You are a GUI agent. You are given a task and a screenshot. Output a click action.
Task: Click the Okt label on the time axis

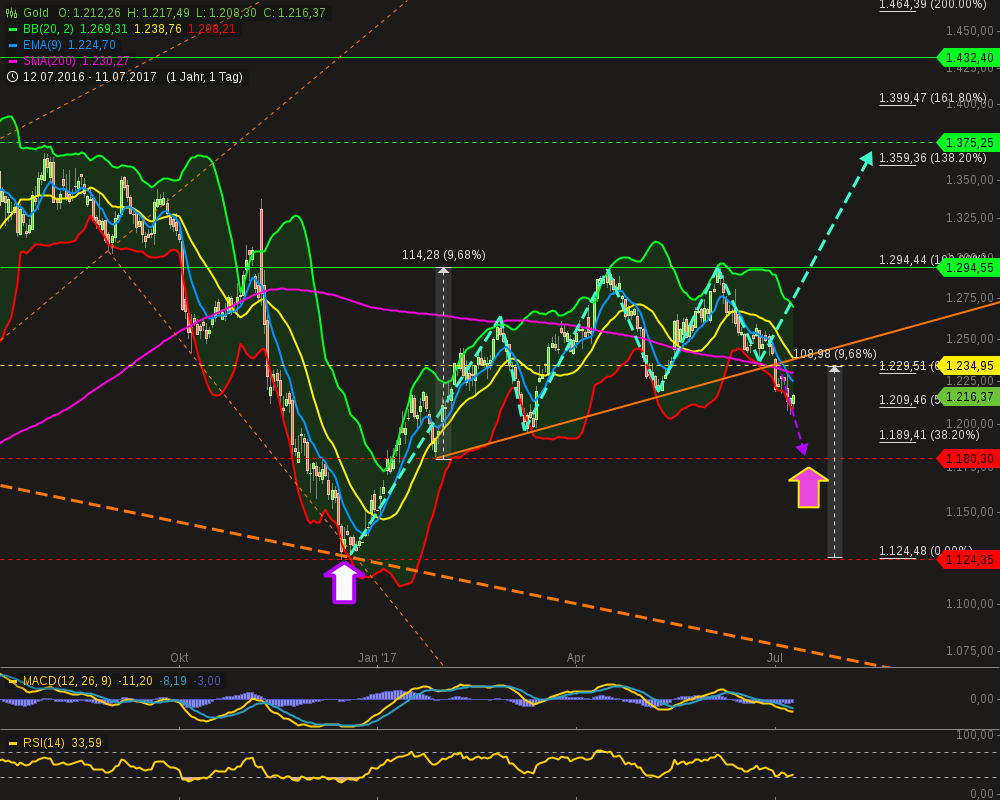(x=179, y=658)
